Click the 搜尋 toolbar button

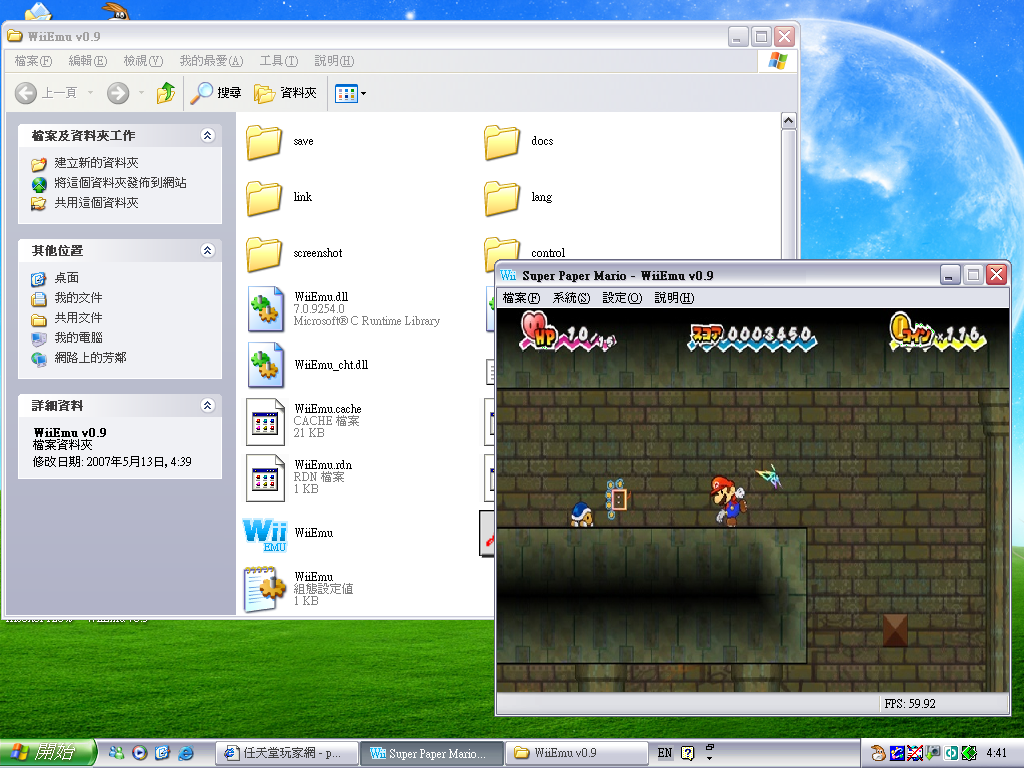tap(217, 93)
